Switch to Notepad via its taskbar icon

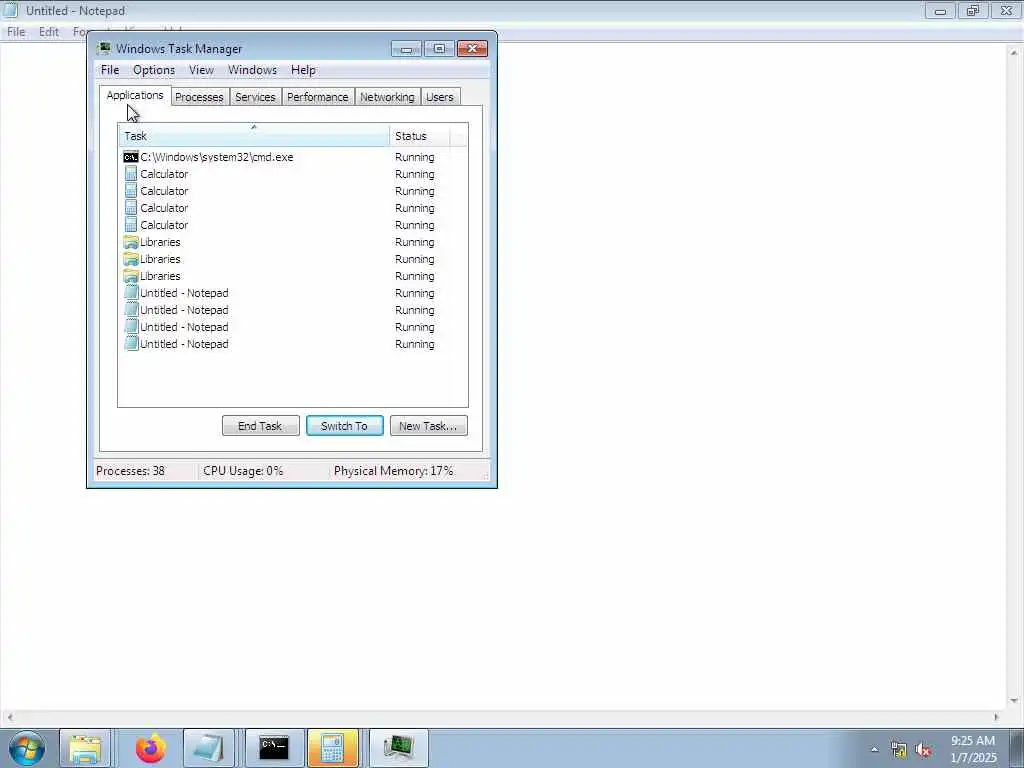(209, 748)
